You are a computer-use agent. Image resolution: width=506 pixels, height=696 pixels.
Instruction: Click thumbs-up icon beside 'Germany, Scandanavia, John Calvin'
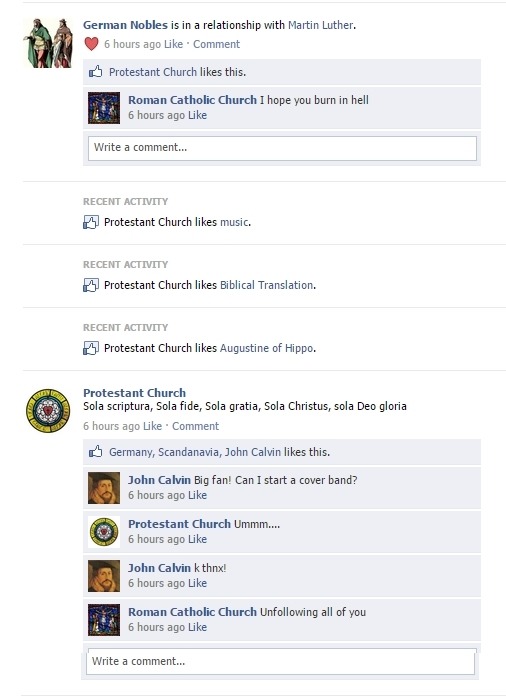(95, 452)
